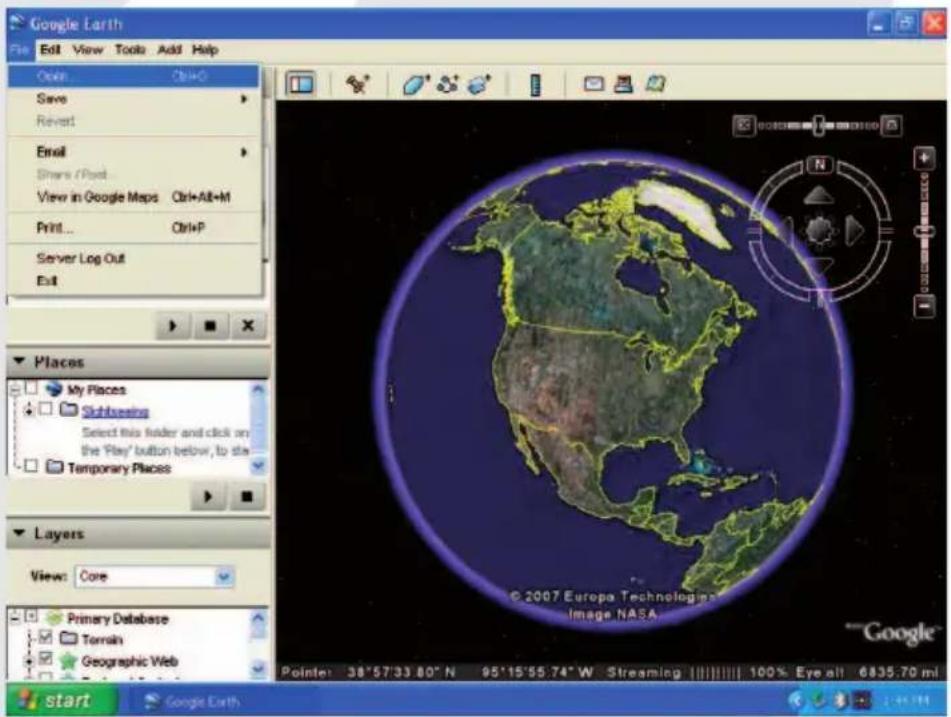Open the Help menu

205,50
